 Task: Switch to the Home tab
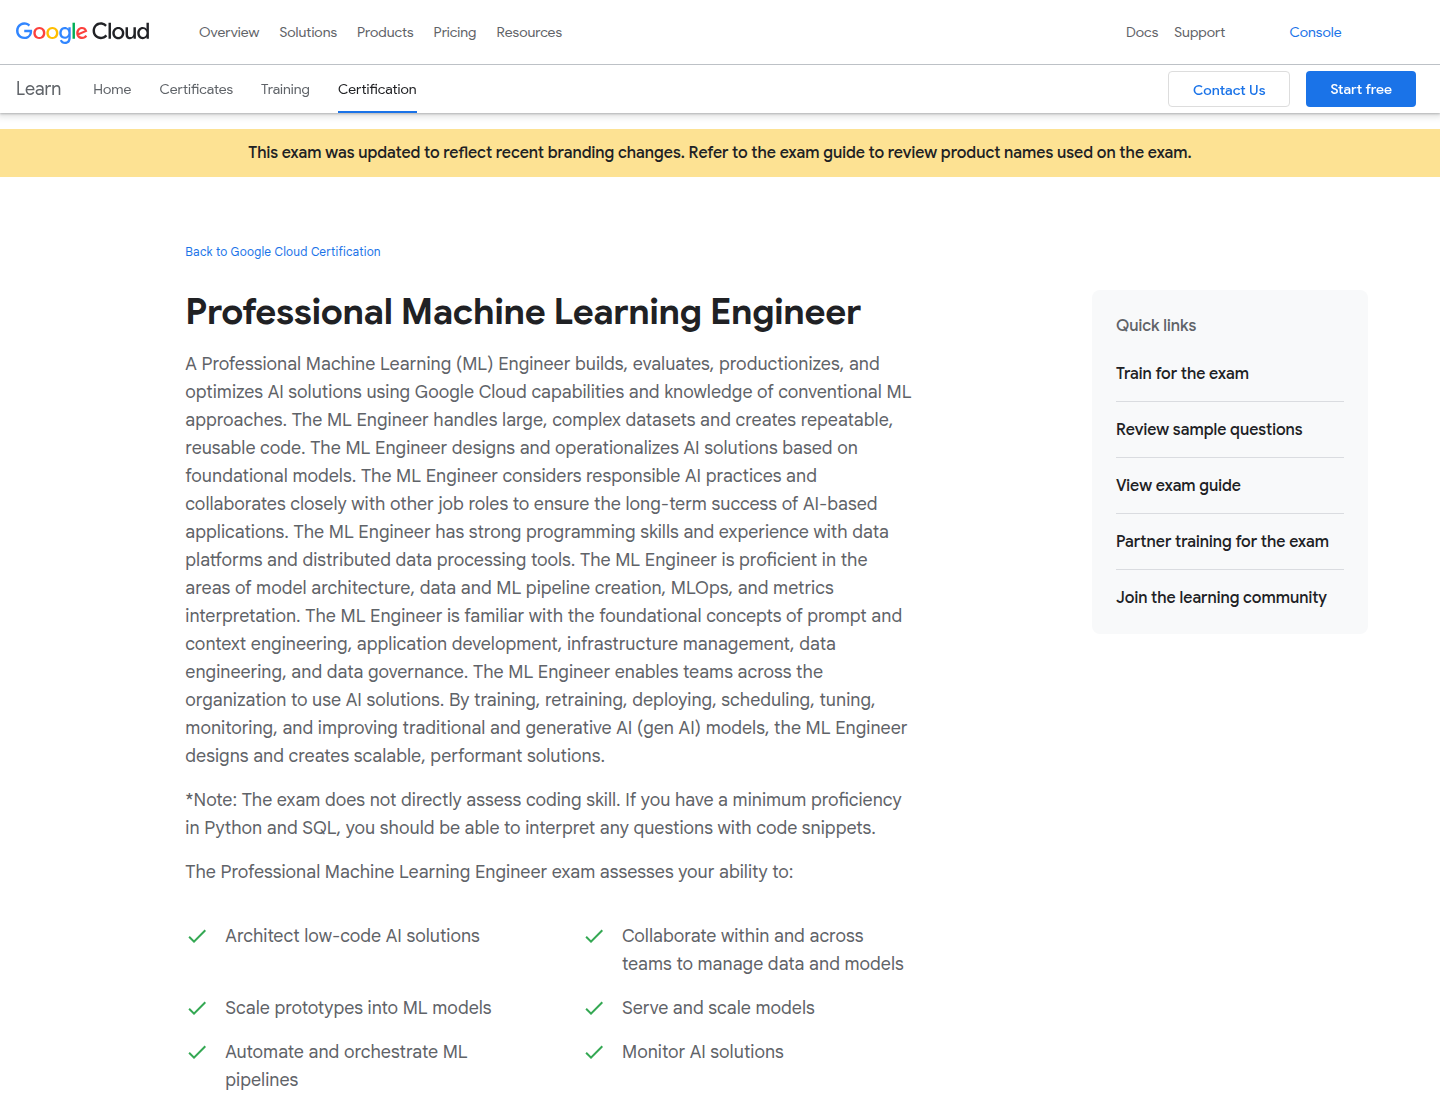(112, 89)
